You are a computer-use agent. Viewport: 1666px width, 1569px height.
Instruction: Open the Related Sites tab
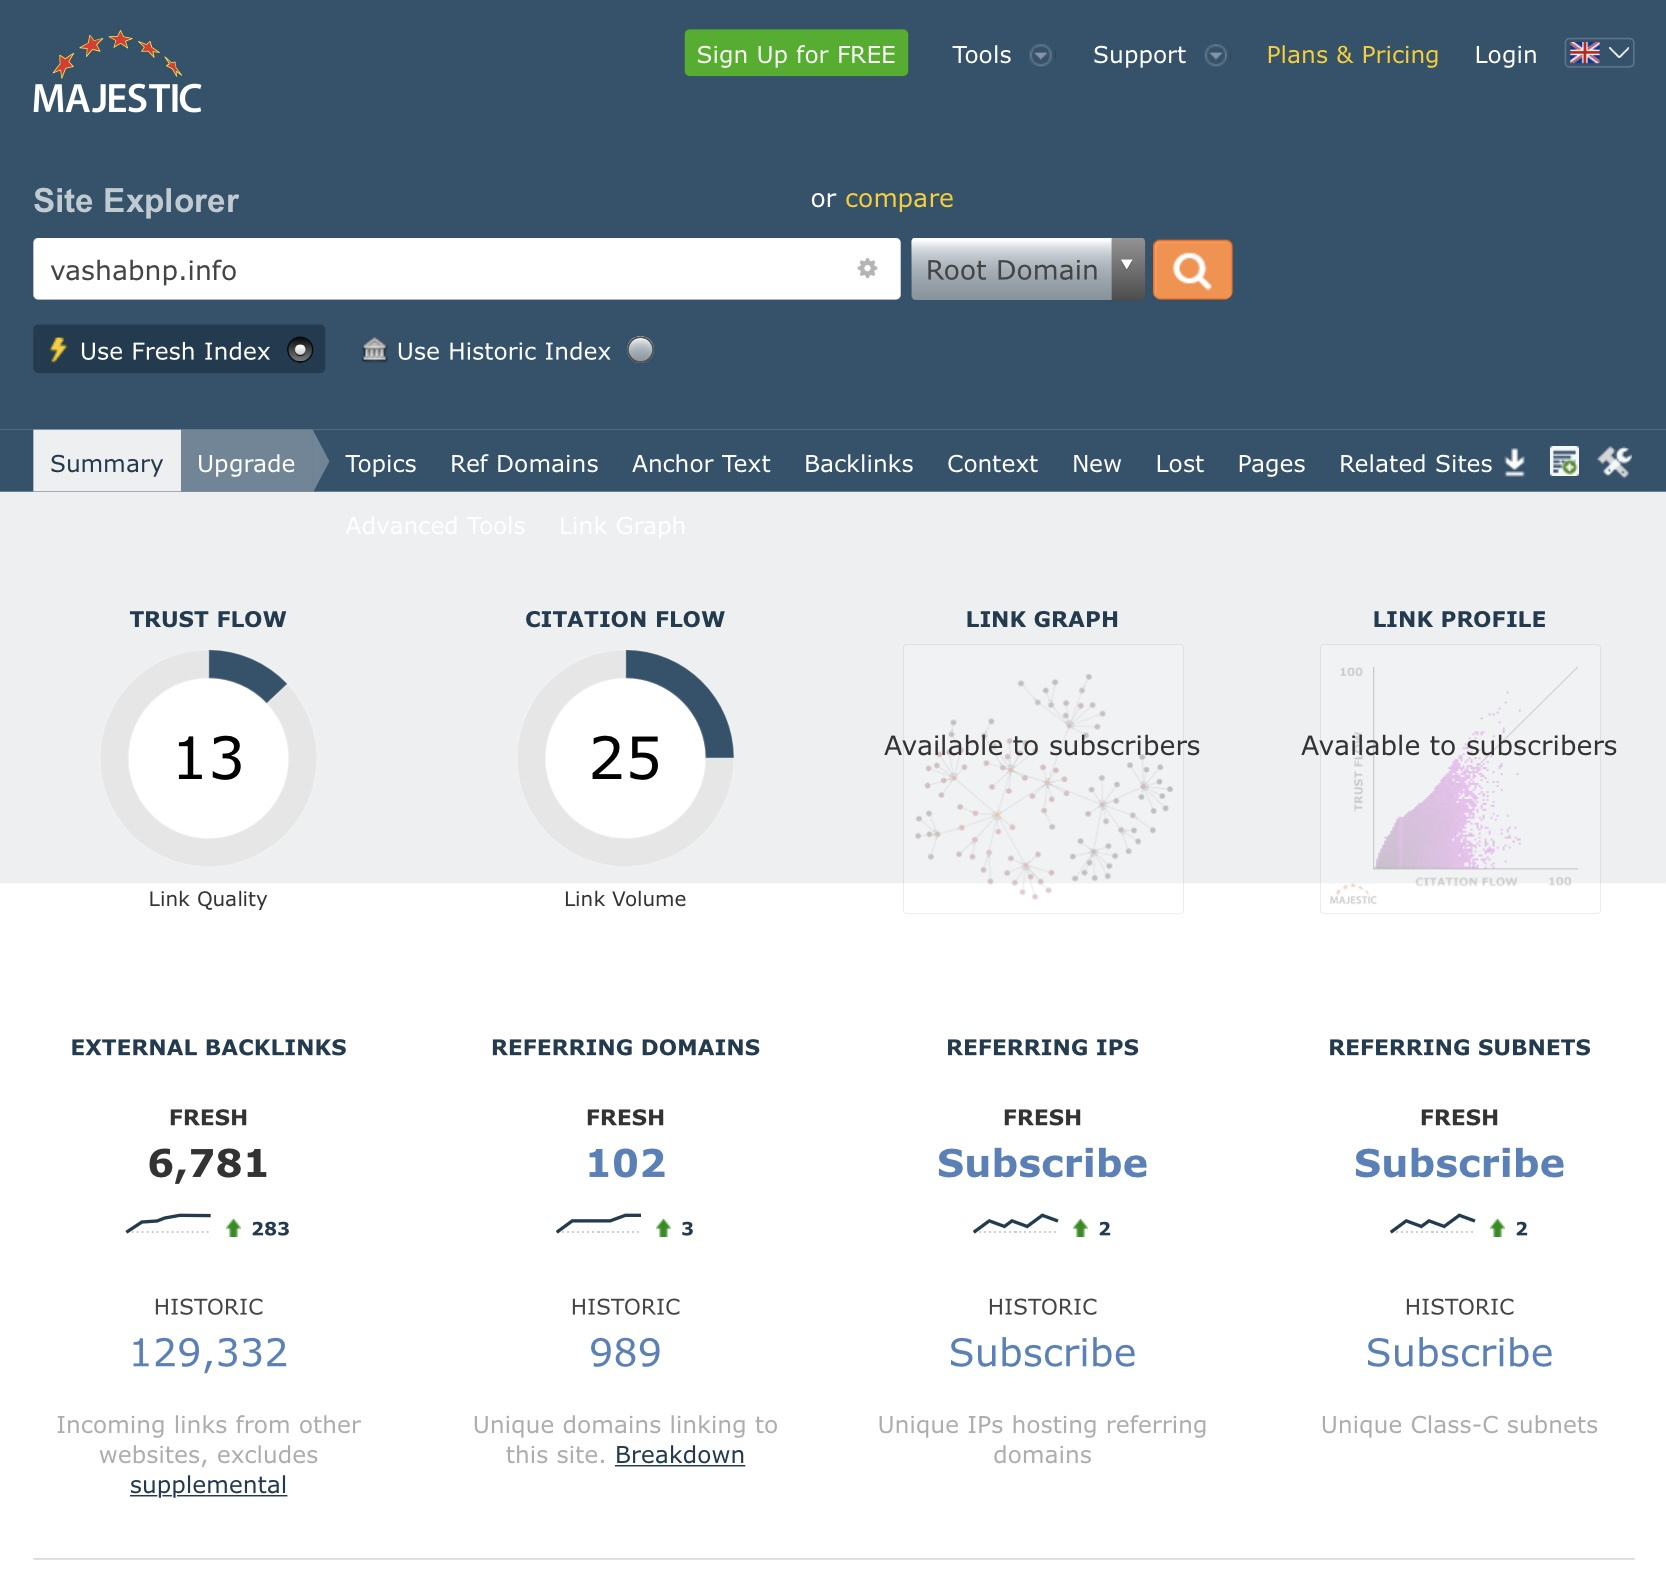click(x=1415, y=463)
